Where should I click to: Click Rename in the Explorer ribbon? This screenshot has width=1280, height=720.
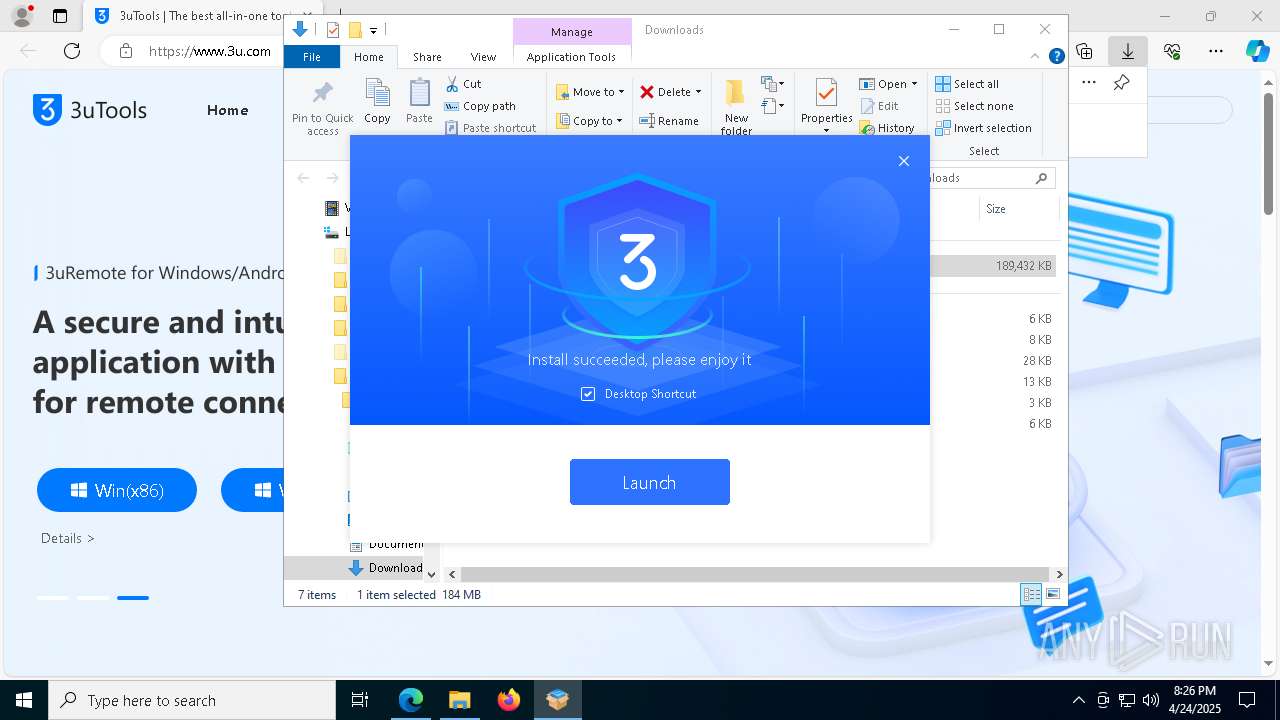point(669,121)
